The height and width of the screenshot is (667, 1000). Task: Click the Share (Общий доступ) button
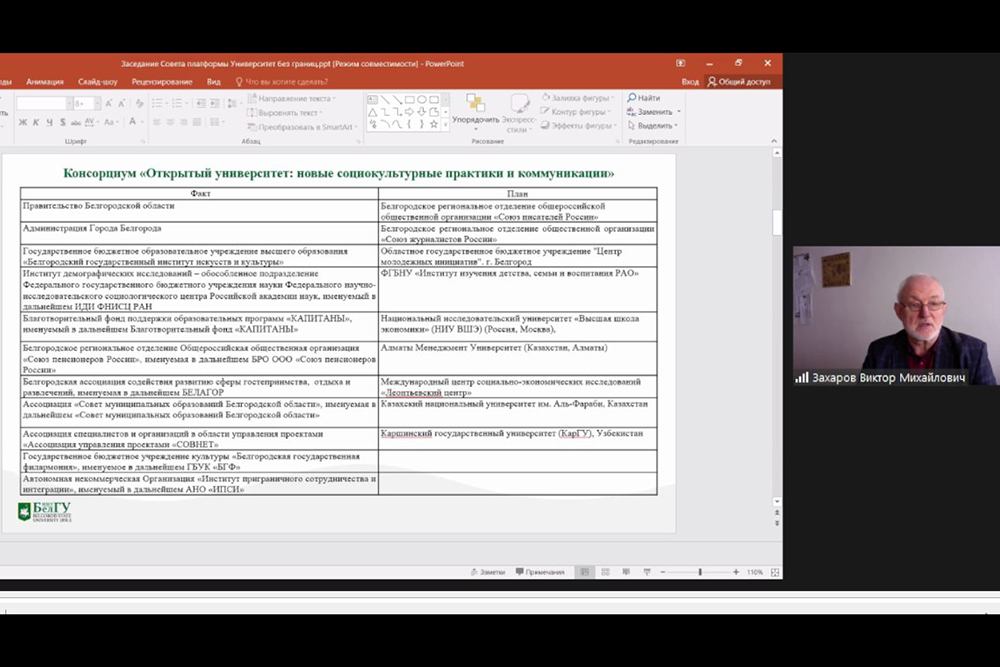click(739, 82)
